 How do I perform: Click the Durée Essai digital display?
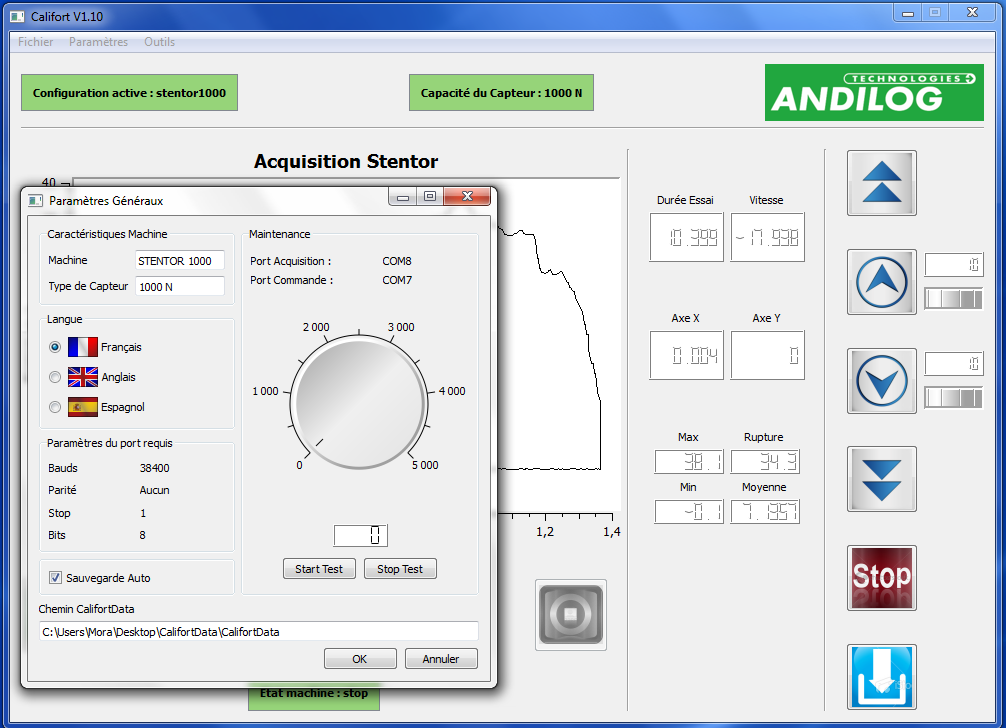click(x=686, y=237)
